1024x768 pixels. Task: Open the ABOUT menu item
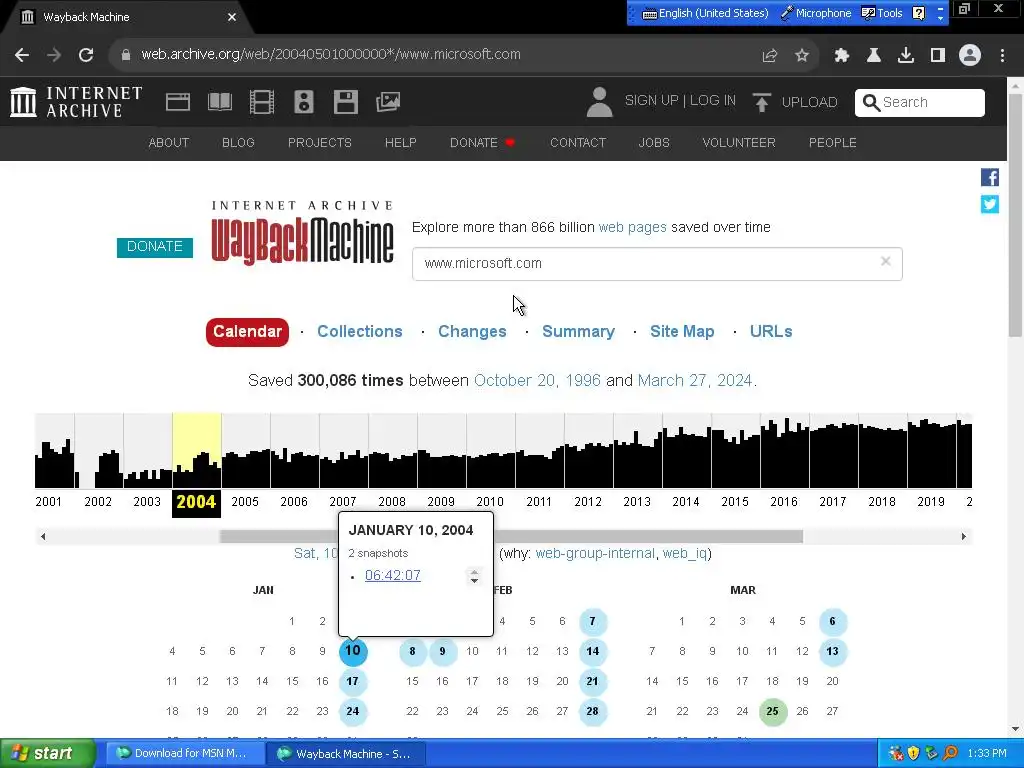[x=168, y=142]
